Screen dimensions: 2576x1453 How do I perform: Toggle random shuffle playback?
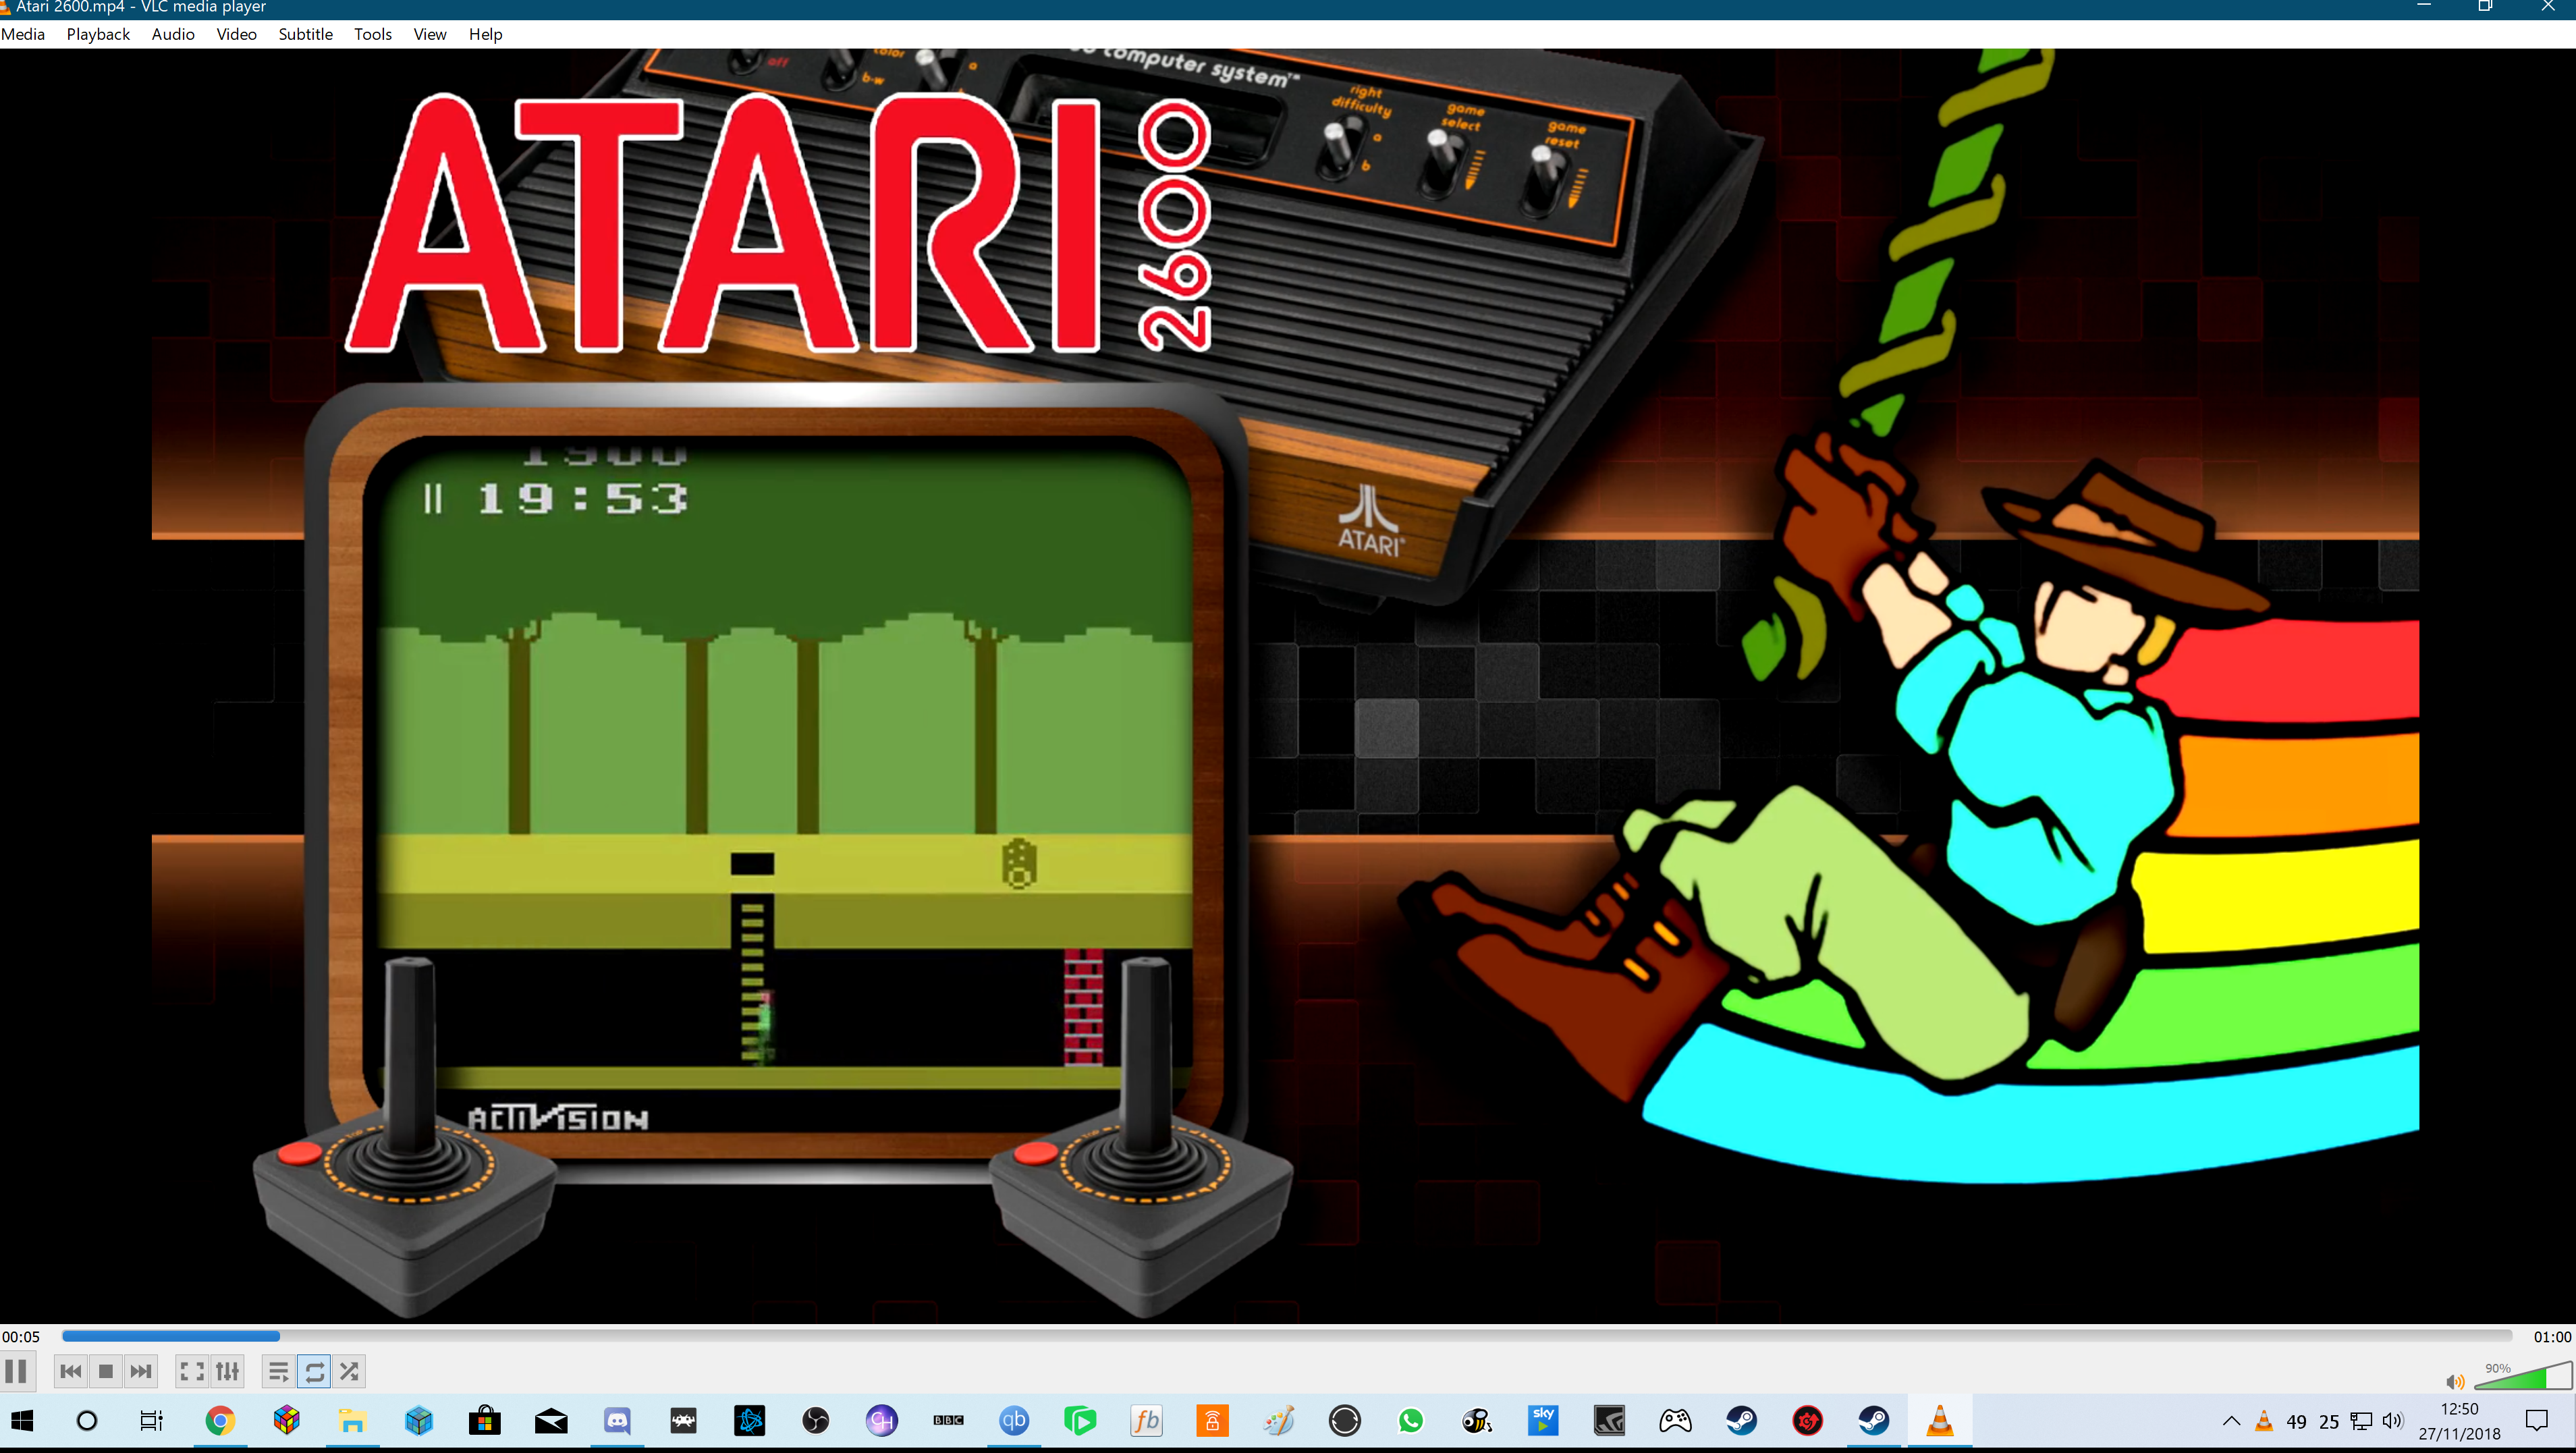pyautogui.click(x=349, y=1371)
